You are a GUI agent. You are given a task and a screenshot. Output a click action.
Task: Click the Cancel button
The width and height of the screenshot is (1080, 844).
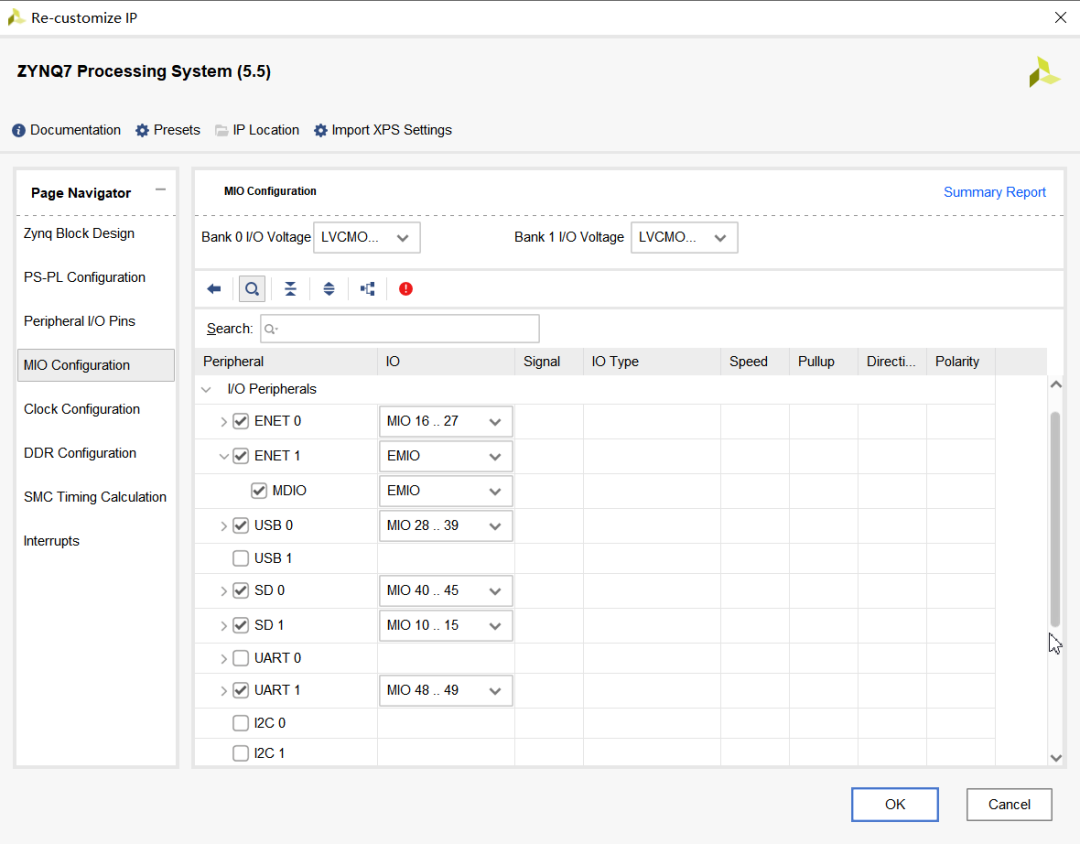pyautogui.click(x=1009, y=804)
